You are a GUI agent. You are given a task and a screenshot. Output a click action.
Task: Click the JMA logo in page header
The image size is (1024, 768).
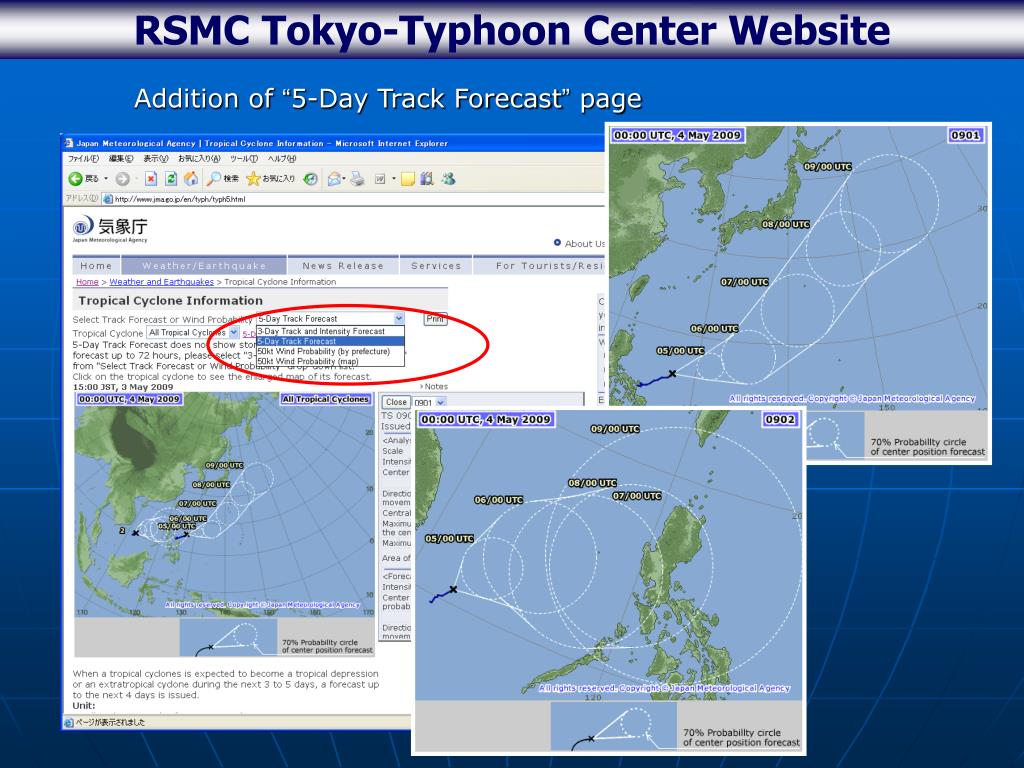click(110, 229)
